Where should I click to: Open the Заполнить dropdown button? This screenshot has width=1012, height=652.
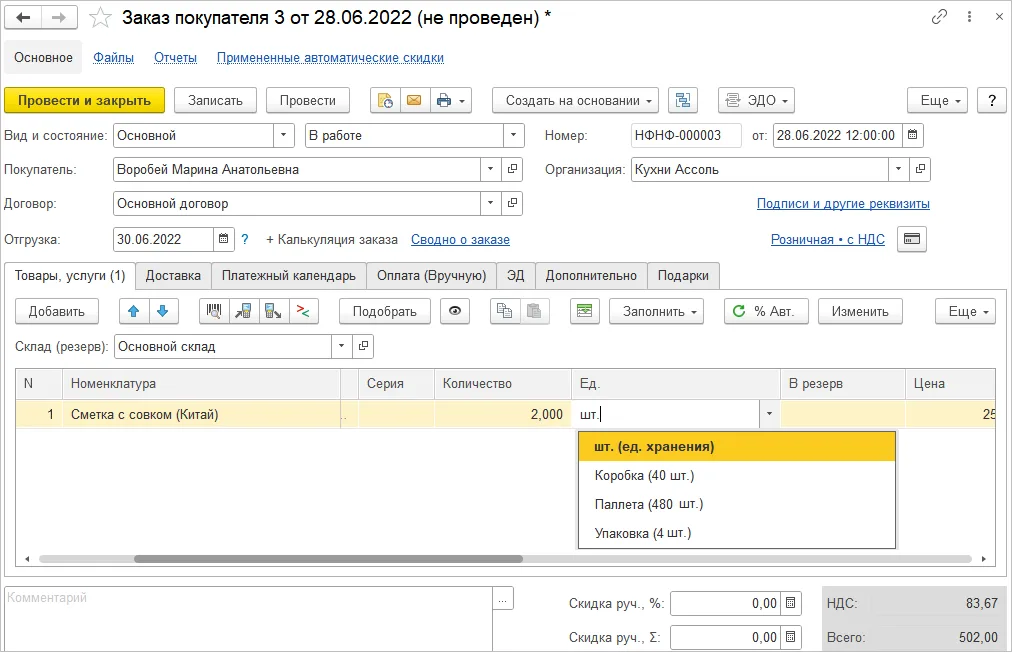point(656,311)
